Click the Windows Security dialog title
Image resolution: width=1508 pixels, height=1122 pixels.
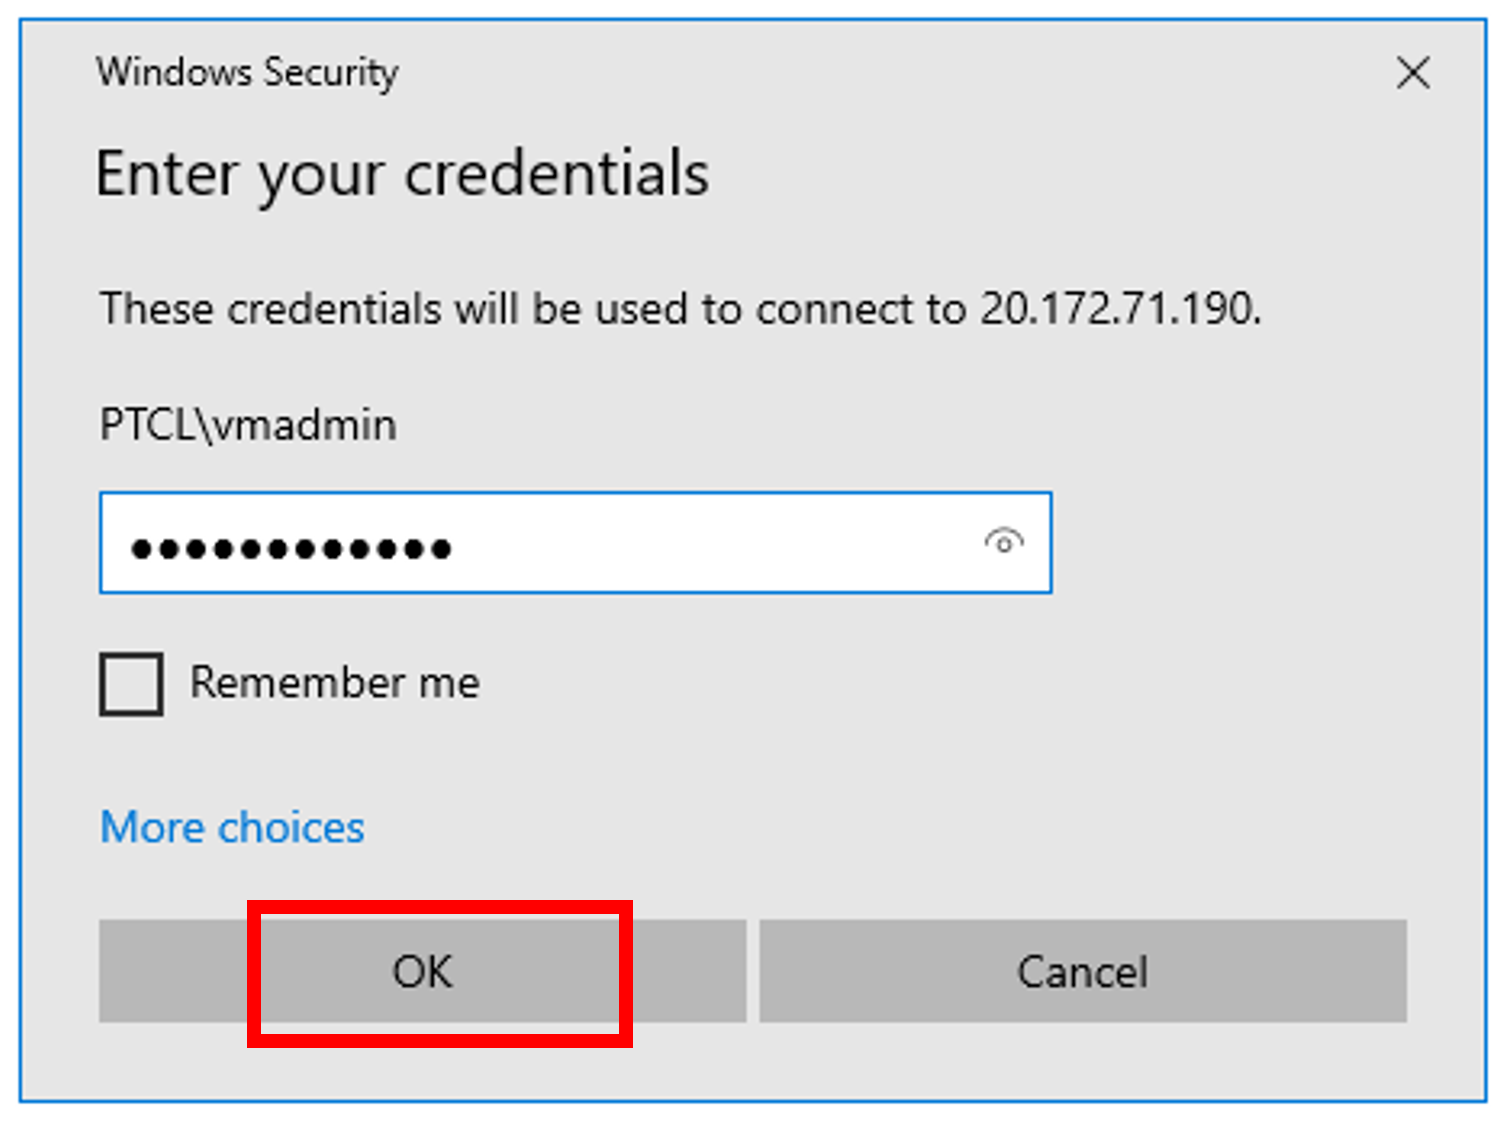(247, 71)
